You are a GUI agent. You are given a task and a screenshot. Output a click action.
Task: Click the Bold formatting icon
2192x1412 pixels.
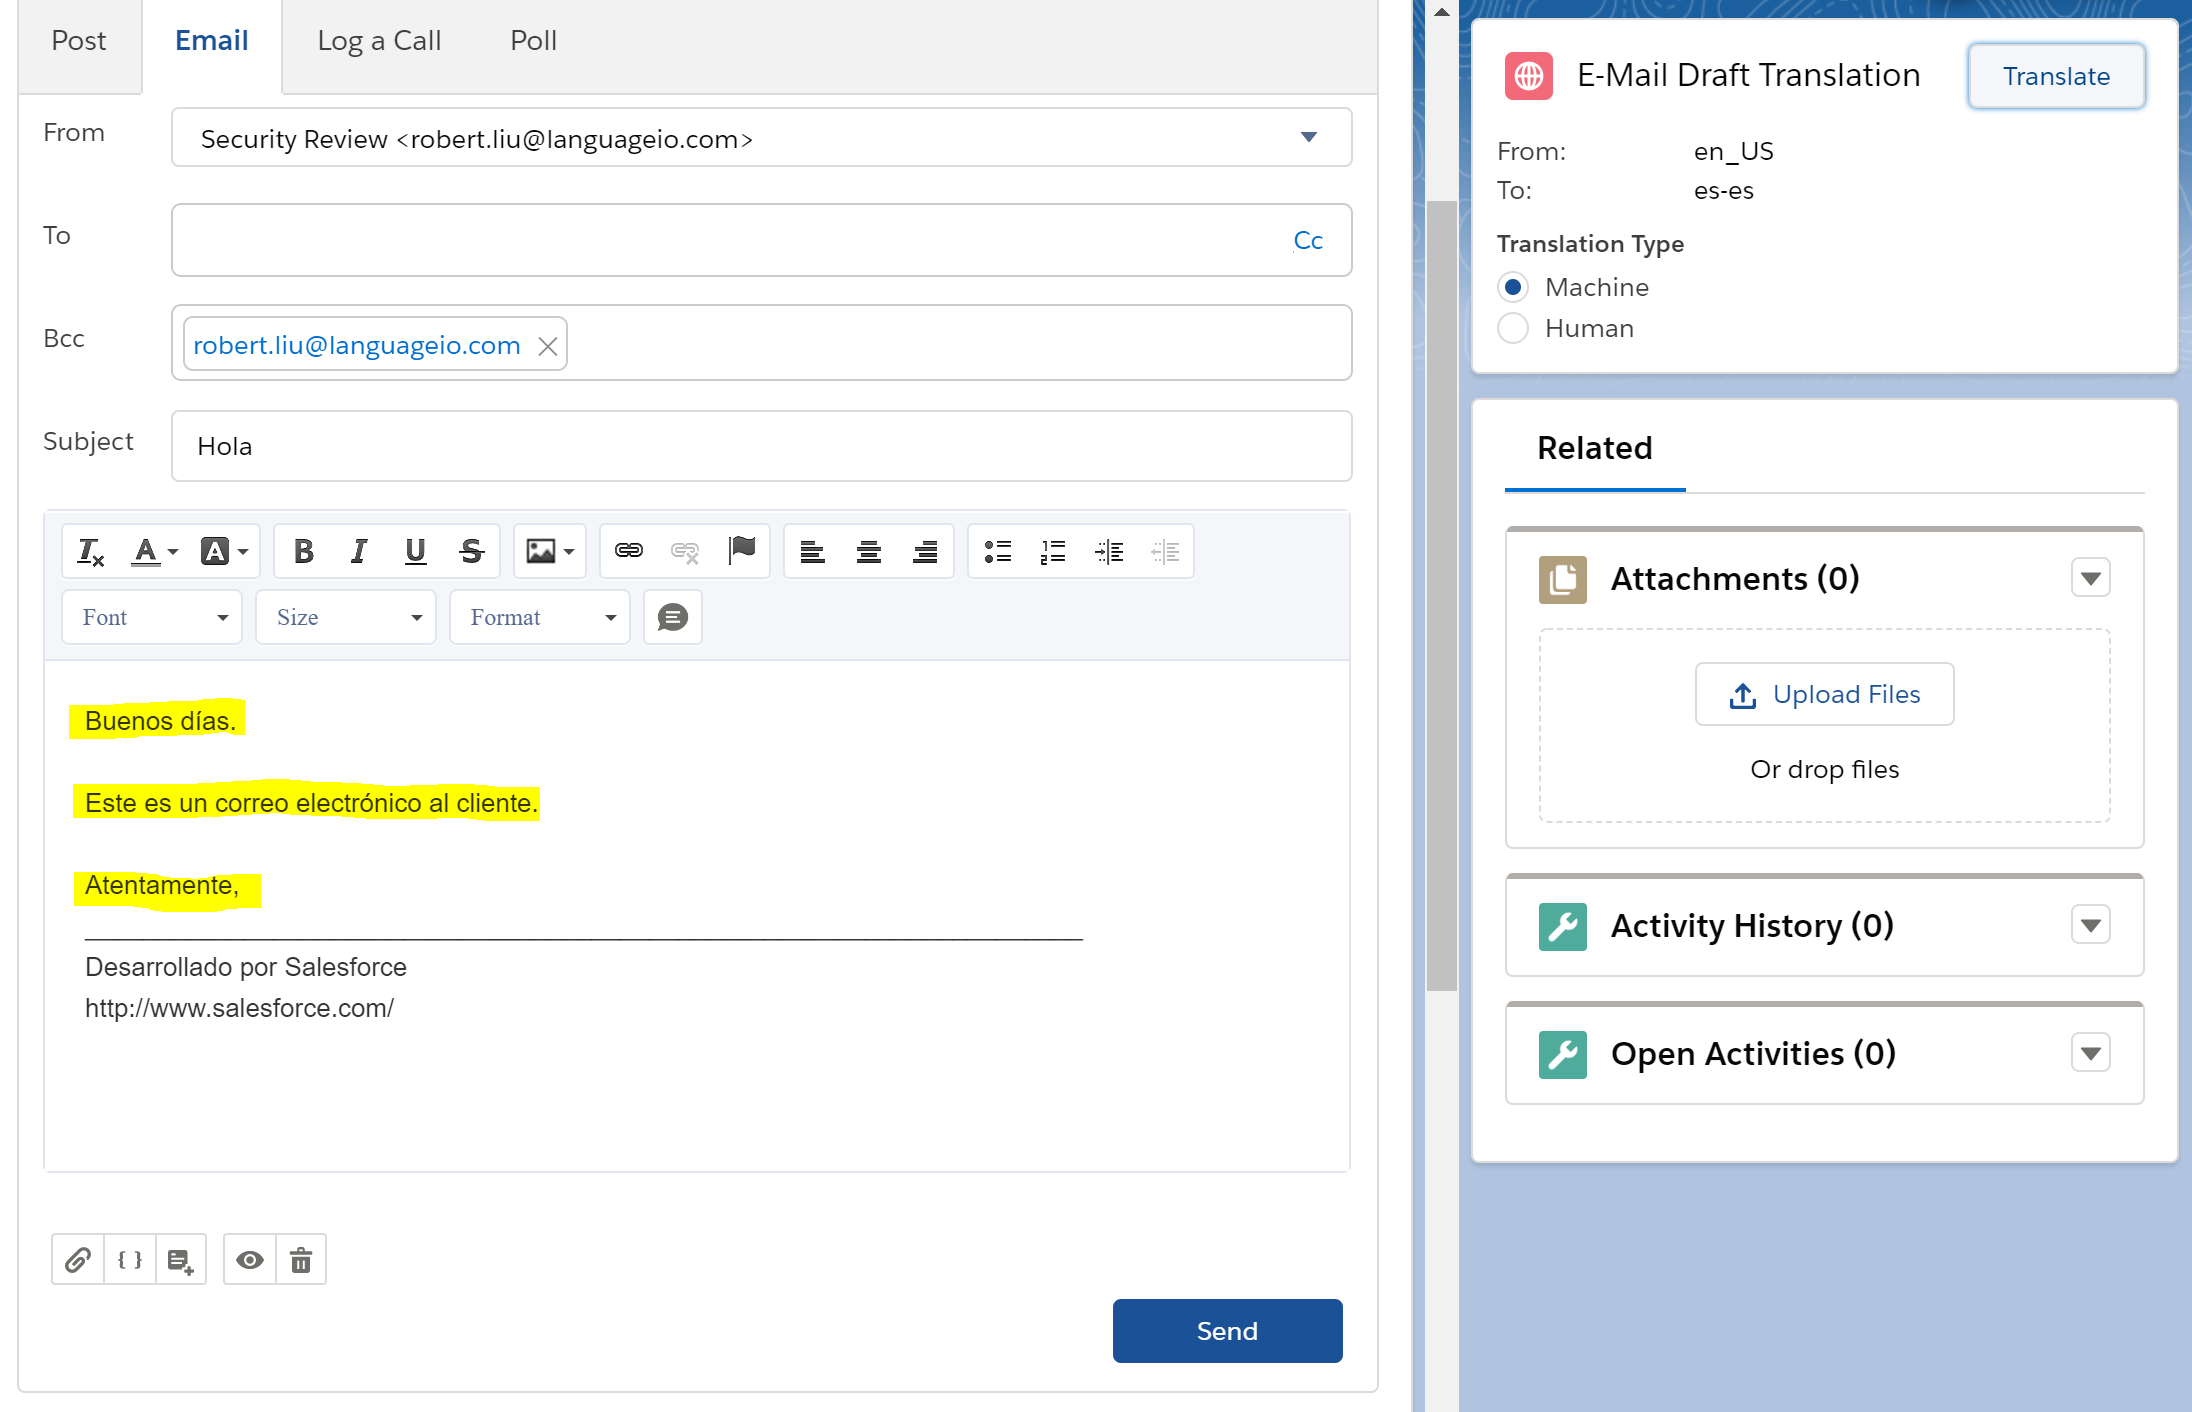coord(304,551)
